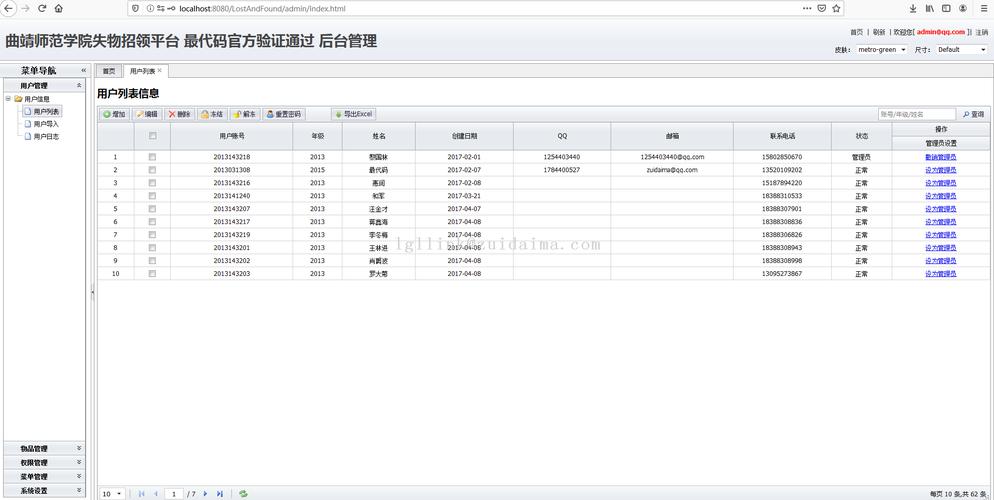Go to the previous page of results
Viewport: 994px width, 500px height.
click(156, 494)
